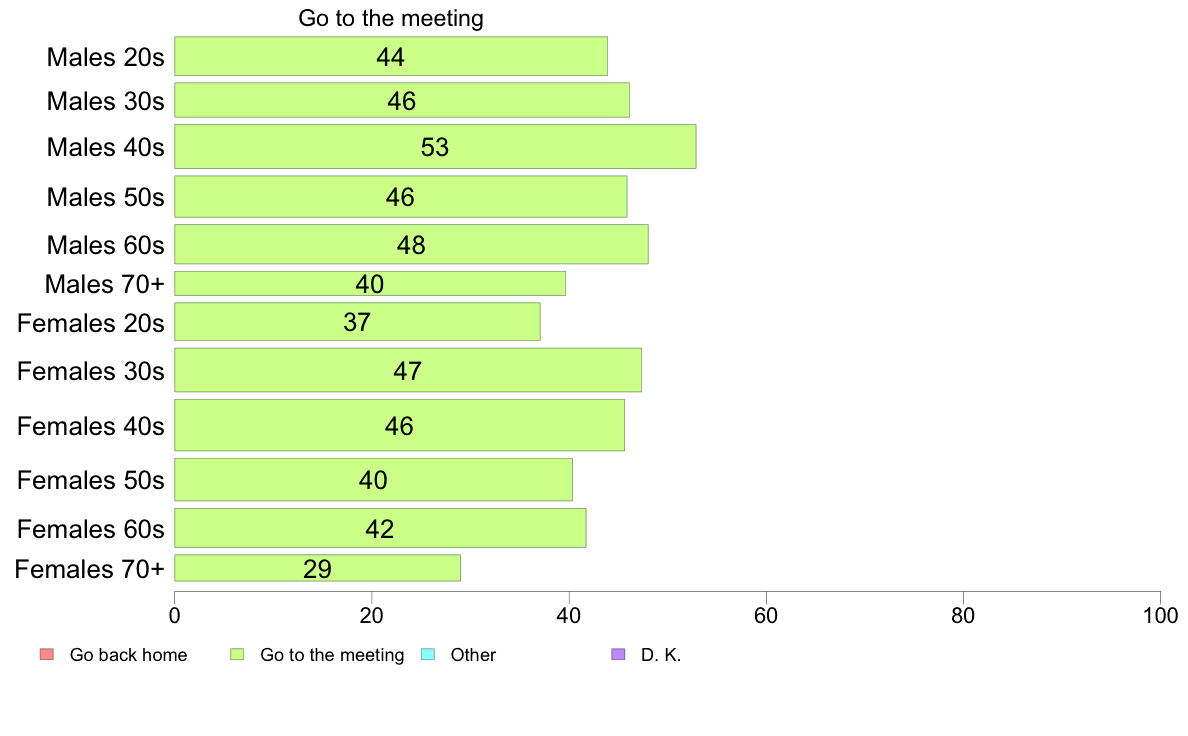Click the Females 50s axis label
The width and height of the screenshot is (1188, 736).
coord(91,480)
